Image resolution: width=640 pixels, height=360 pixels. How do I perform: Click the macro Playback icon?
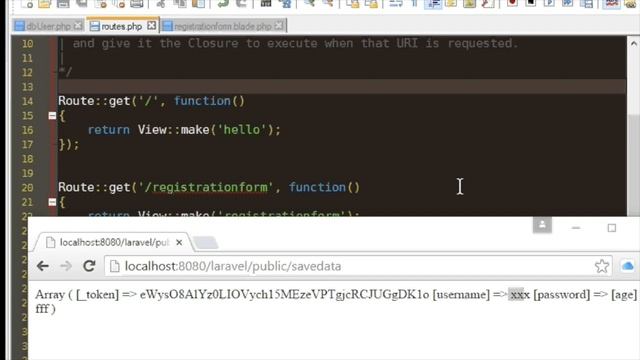point(549,3)
